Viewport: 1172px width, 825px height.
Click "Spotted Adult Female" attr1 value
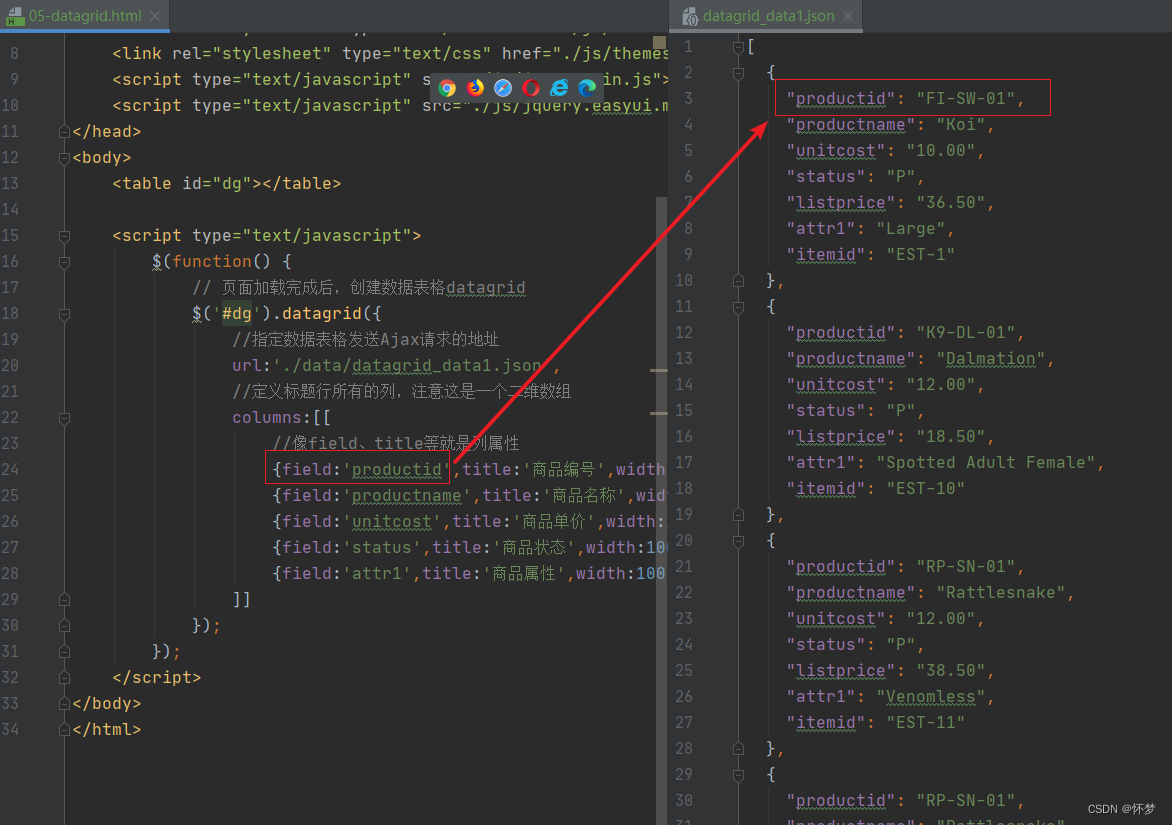[985, 463]
